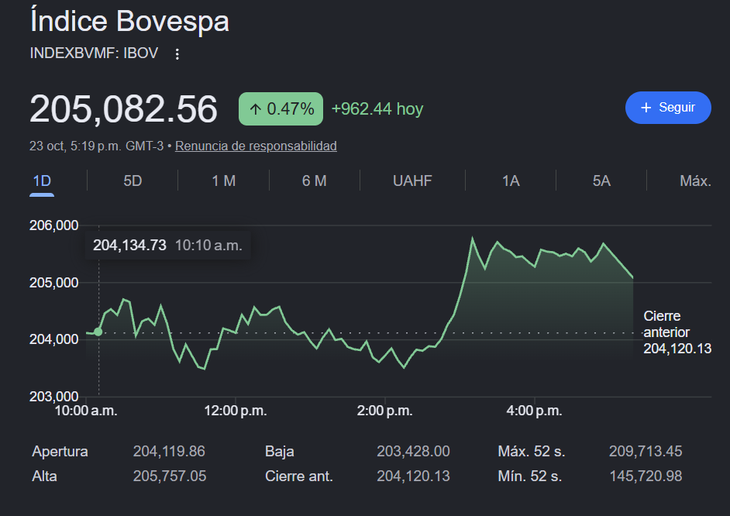Image resolution: width=730 pixels, height=516 pixels.
Task: Switch to the 5A time range tab
Action: click(x=601, y=181)
